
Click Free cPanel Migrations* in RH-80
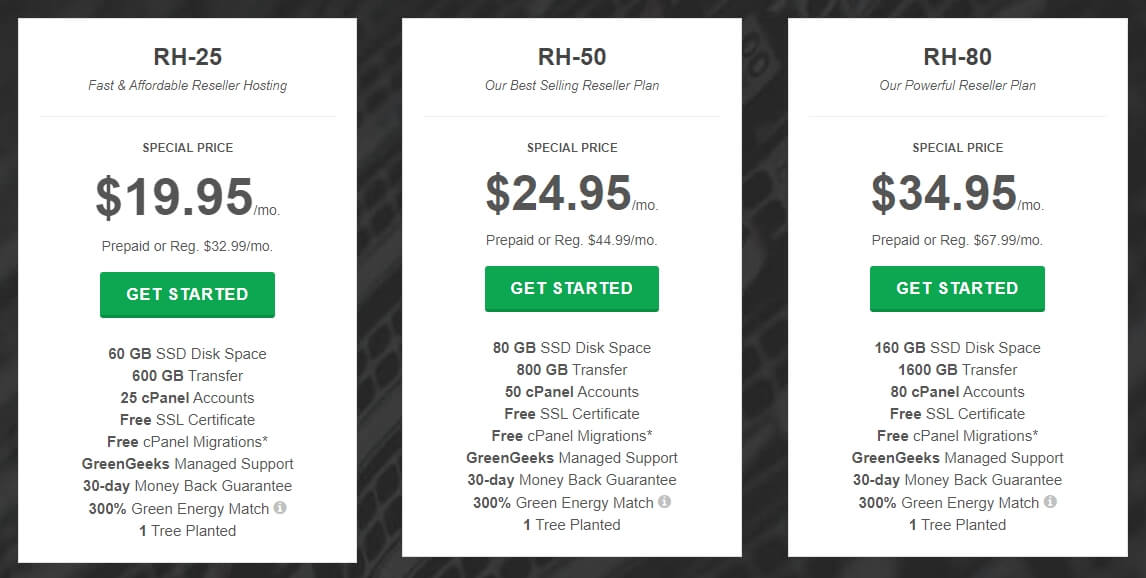[957, 436]
